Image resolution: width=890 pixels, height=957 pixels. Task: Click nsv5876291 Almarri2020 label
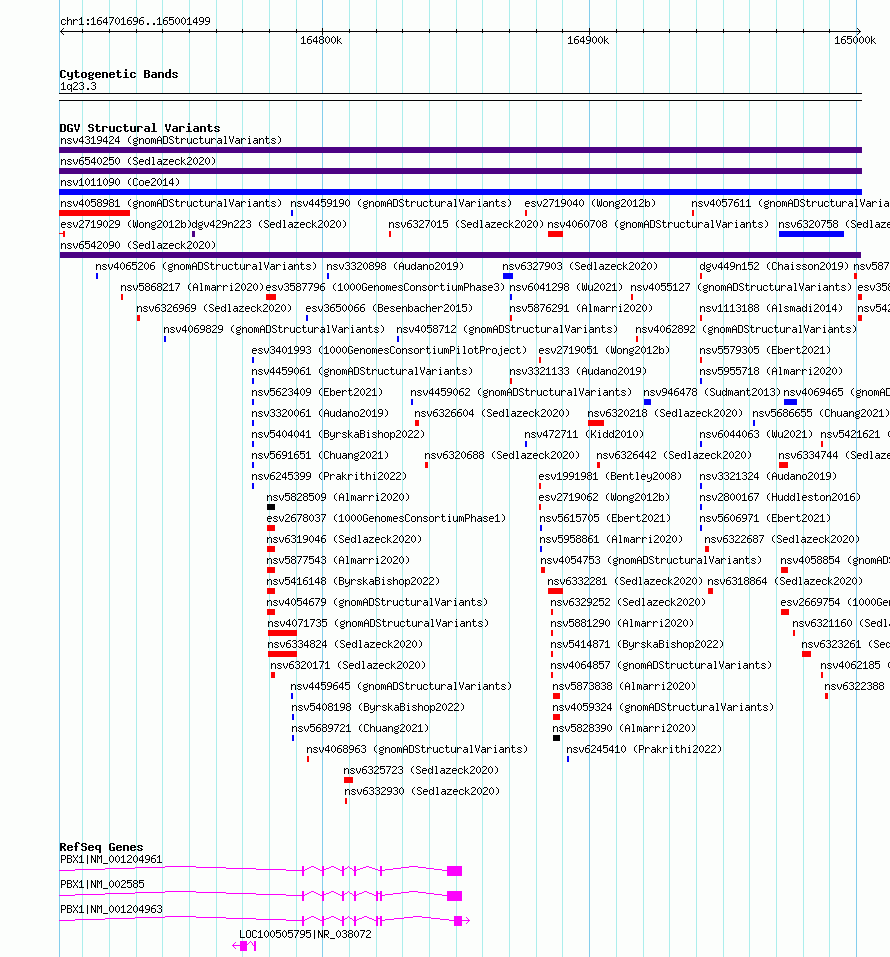(x=581, y=308)
